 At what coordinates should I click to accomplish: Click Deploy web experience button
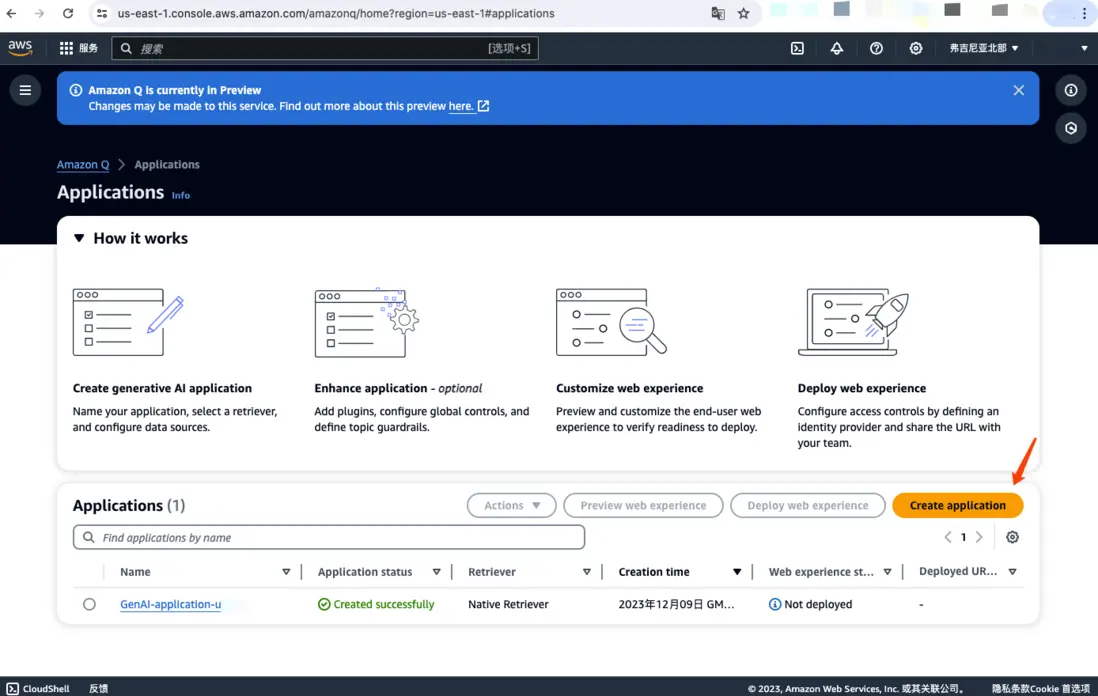807,506
